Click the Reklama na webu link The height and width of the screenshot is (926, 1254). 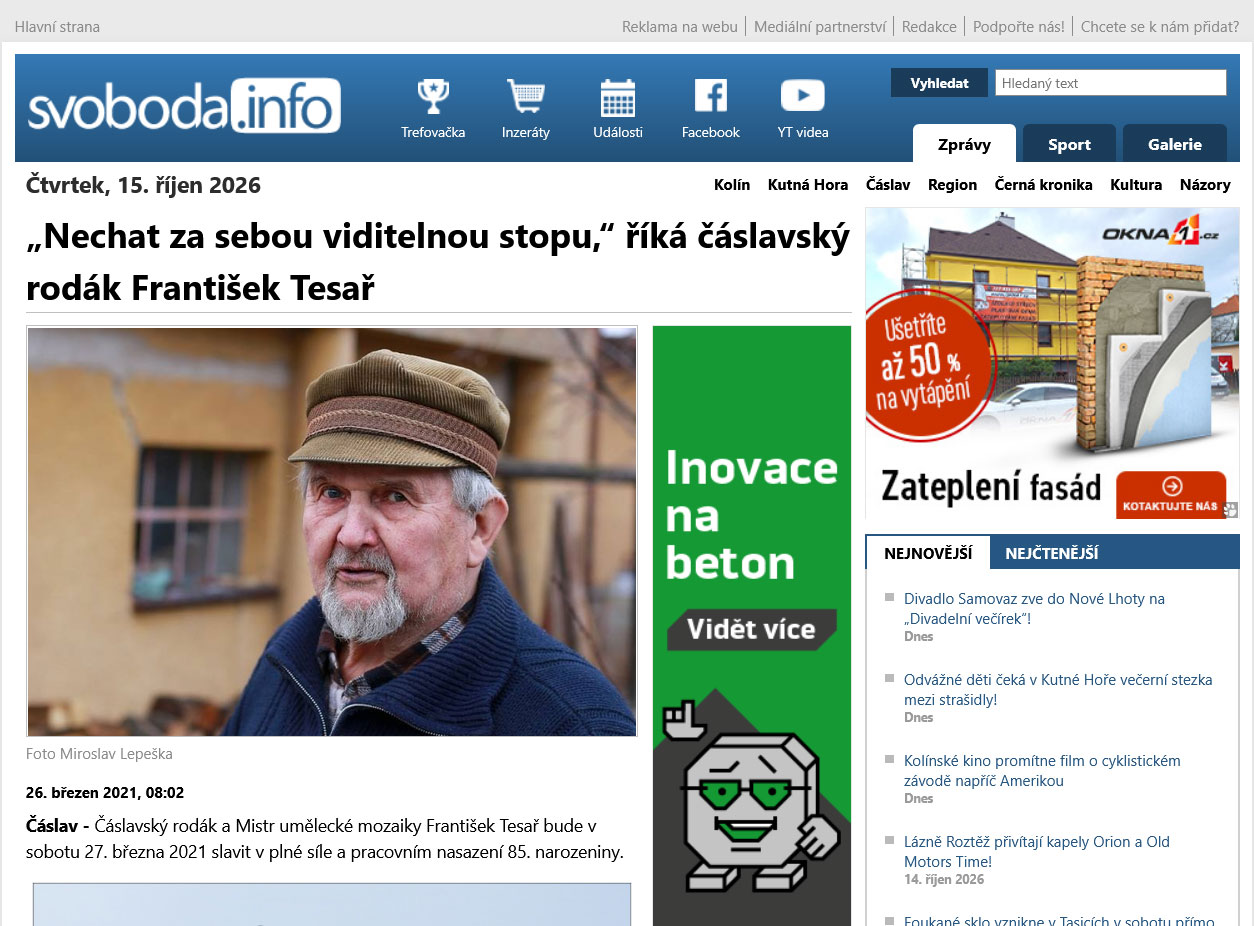coord(680,27)
